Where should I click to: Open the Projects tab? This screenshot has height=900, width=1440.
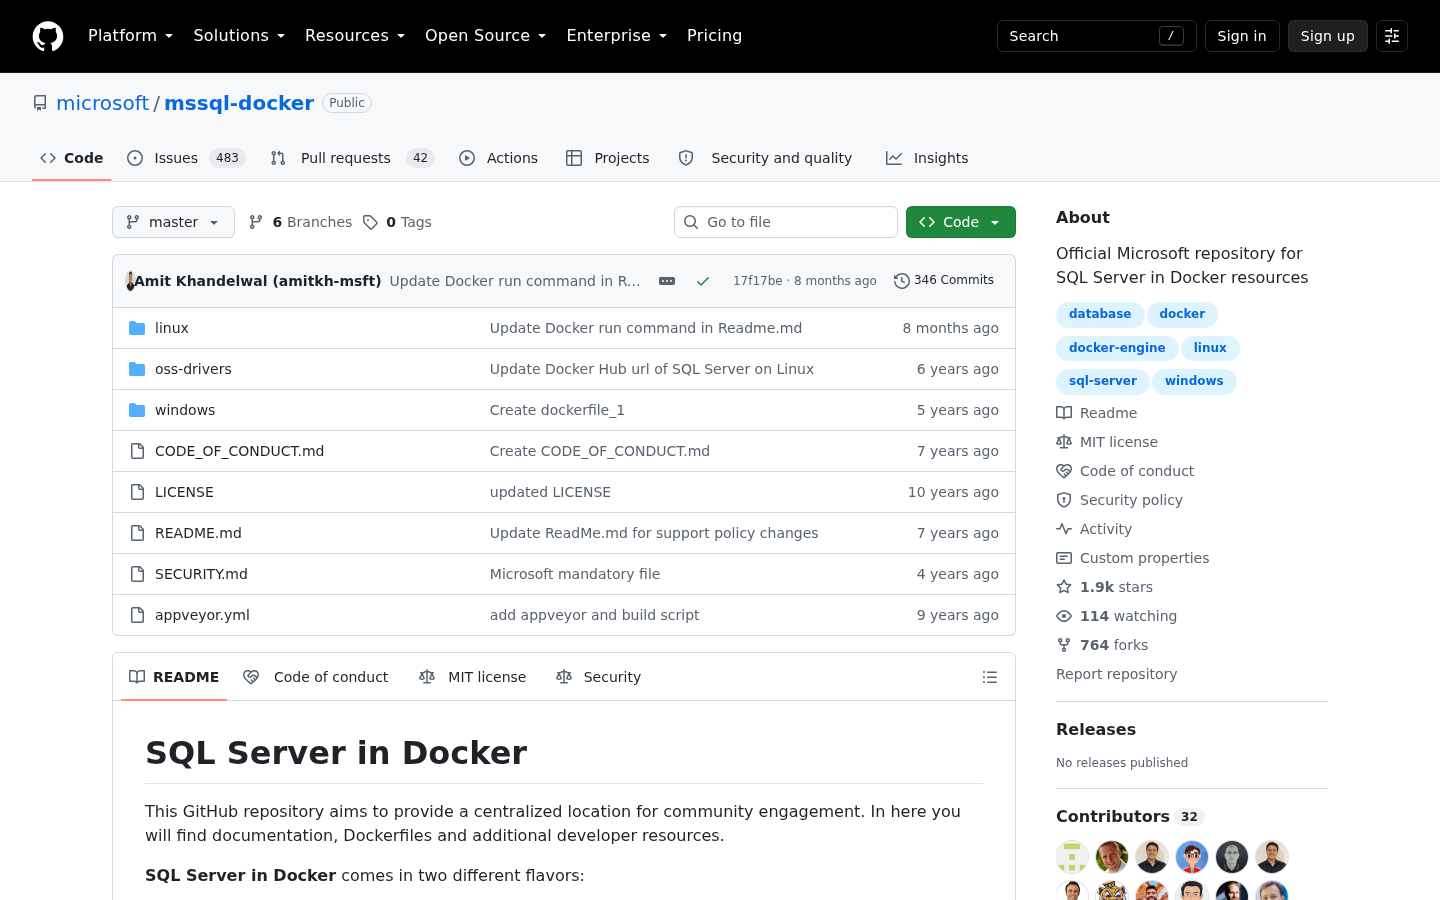click(x=608, y=158)
